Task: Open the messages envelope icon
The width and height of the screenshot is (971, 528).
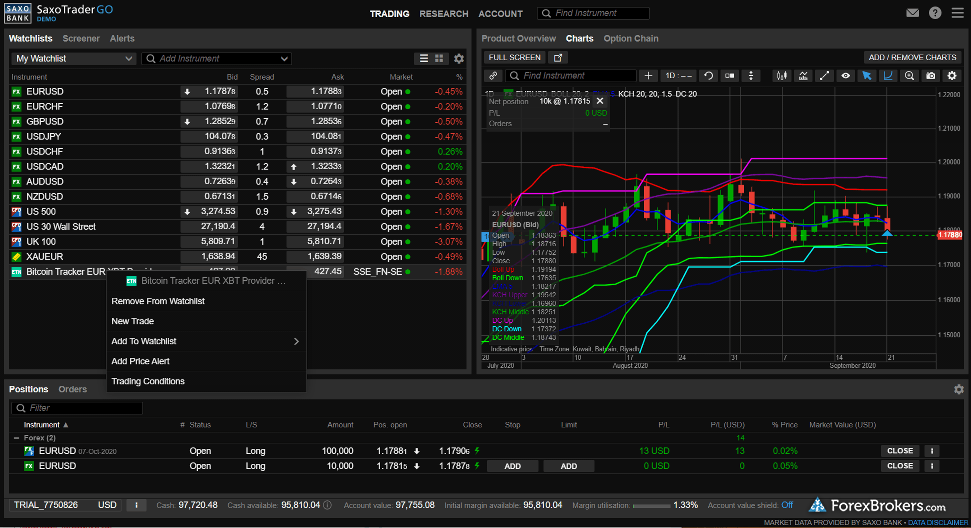Action: click(x=912, y=13)
